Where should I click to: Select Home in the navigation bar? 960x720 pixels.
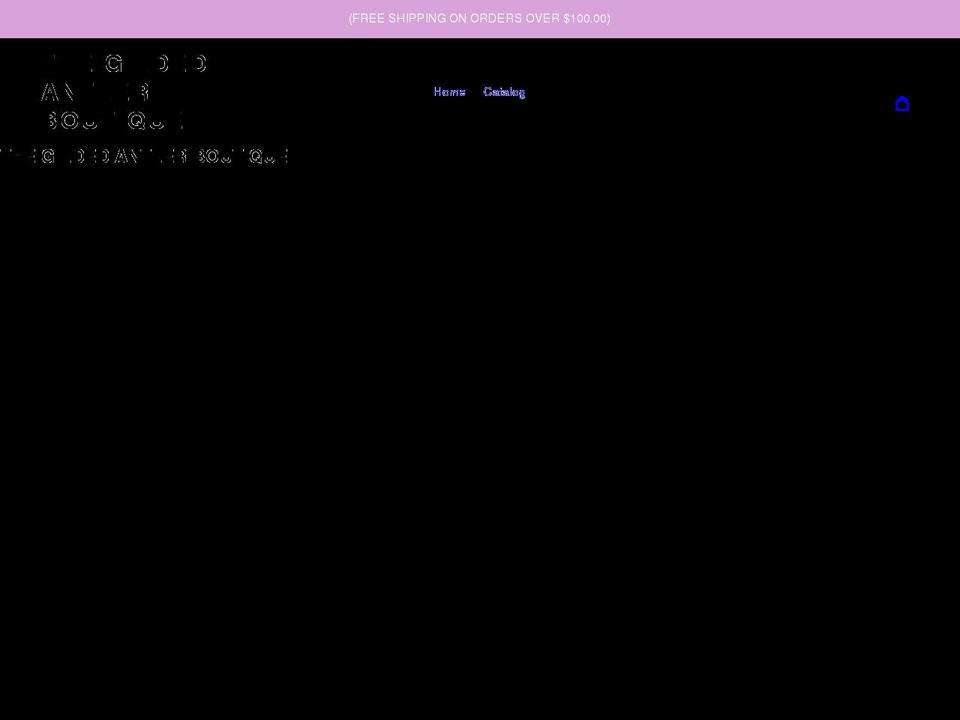coord(449,92)
